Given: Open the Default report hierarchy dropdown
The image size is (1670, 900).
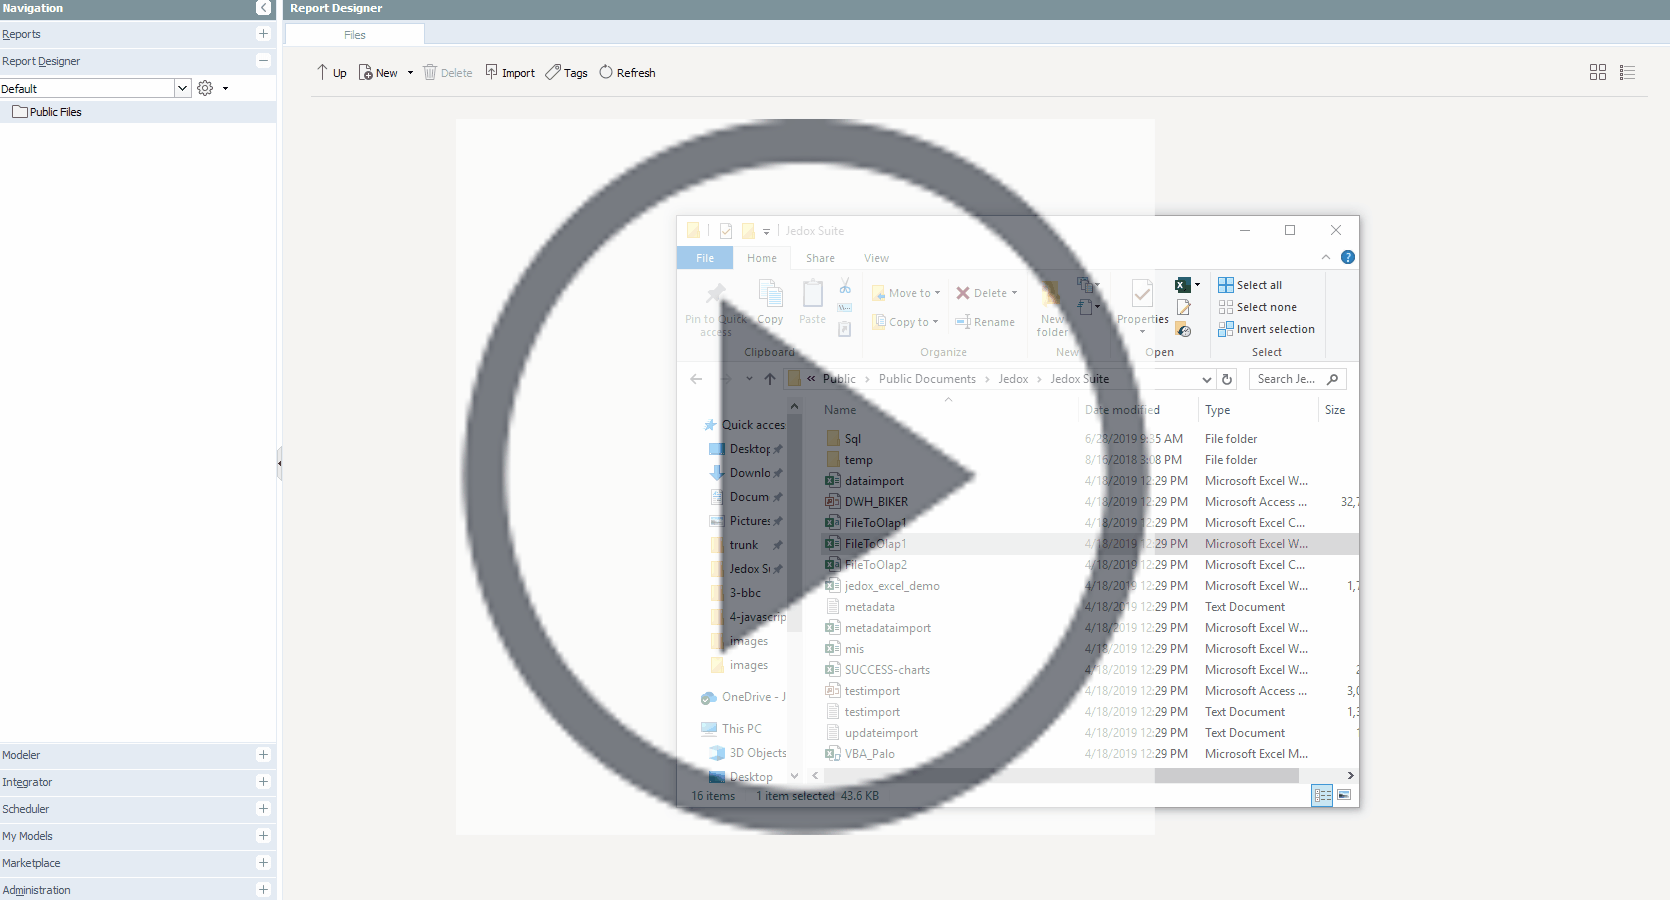Looking at the screenshot, I should 181,88.
